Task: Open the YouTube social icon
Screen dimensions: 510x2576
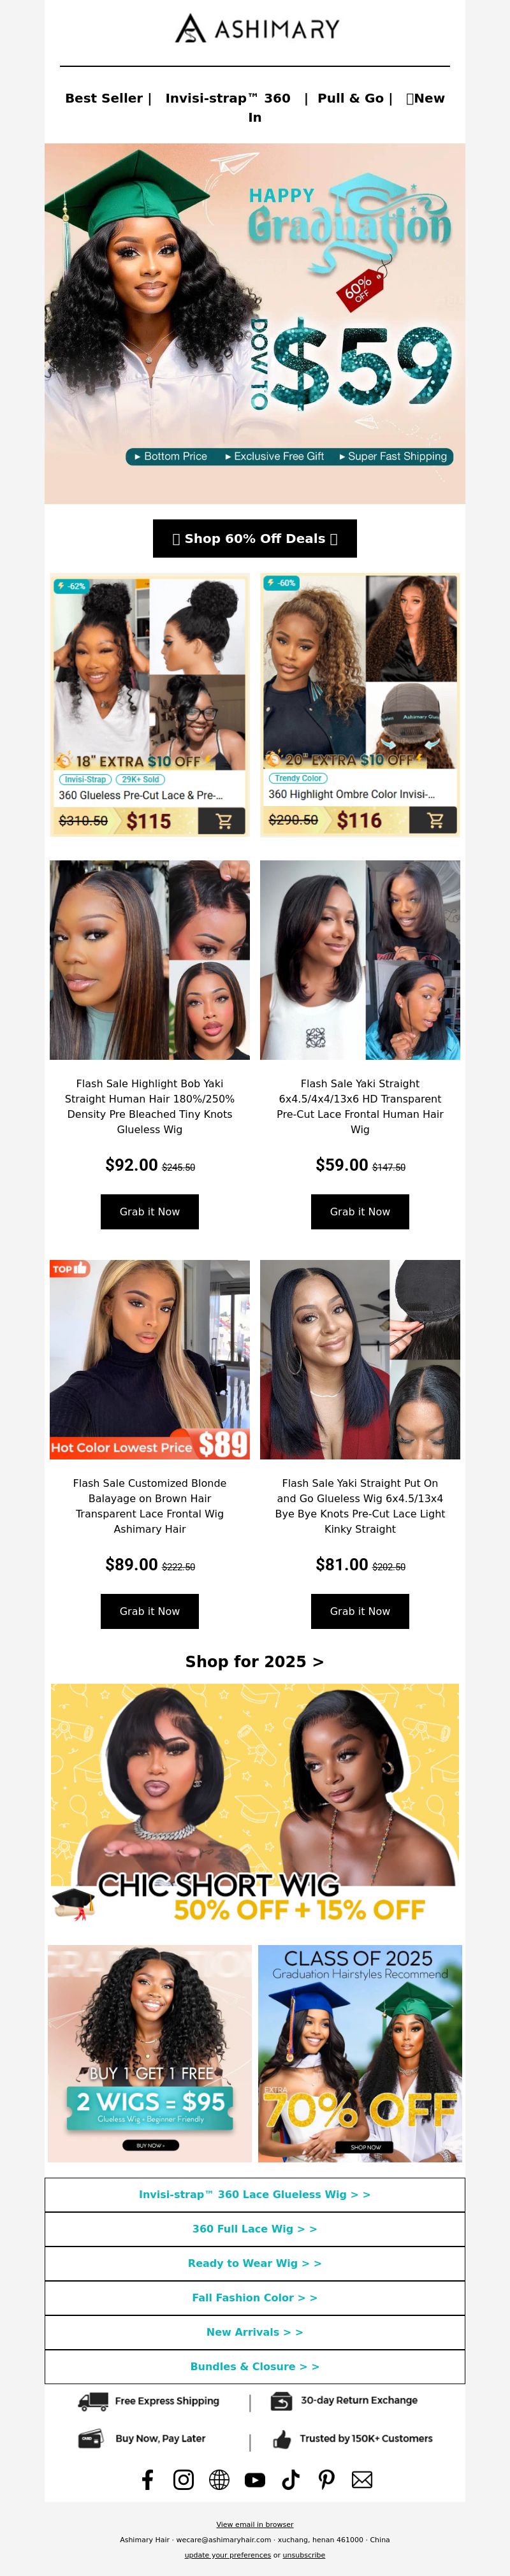Action: click(255, 2479)
